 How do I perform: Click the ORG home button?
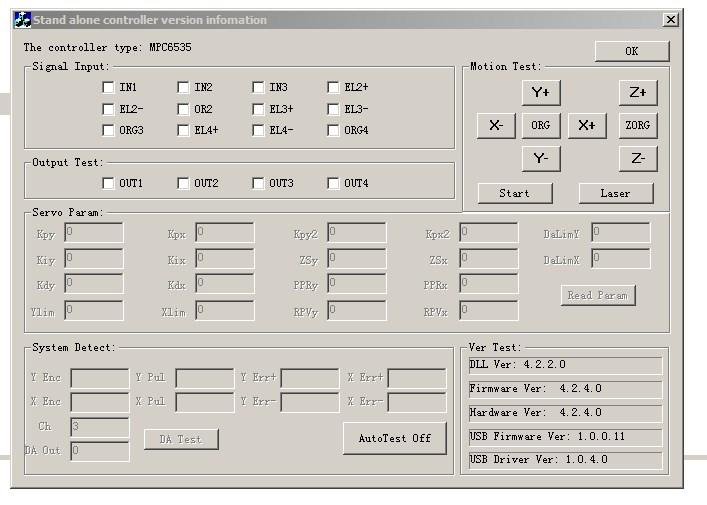tap(540, 125)
